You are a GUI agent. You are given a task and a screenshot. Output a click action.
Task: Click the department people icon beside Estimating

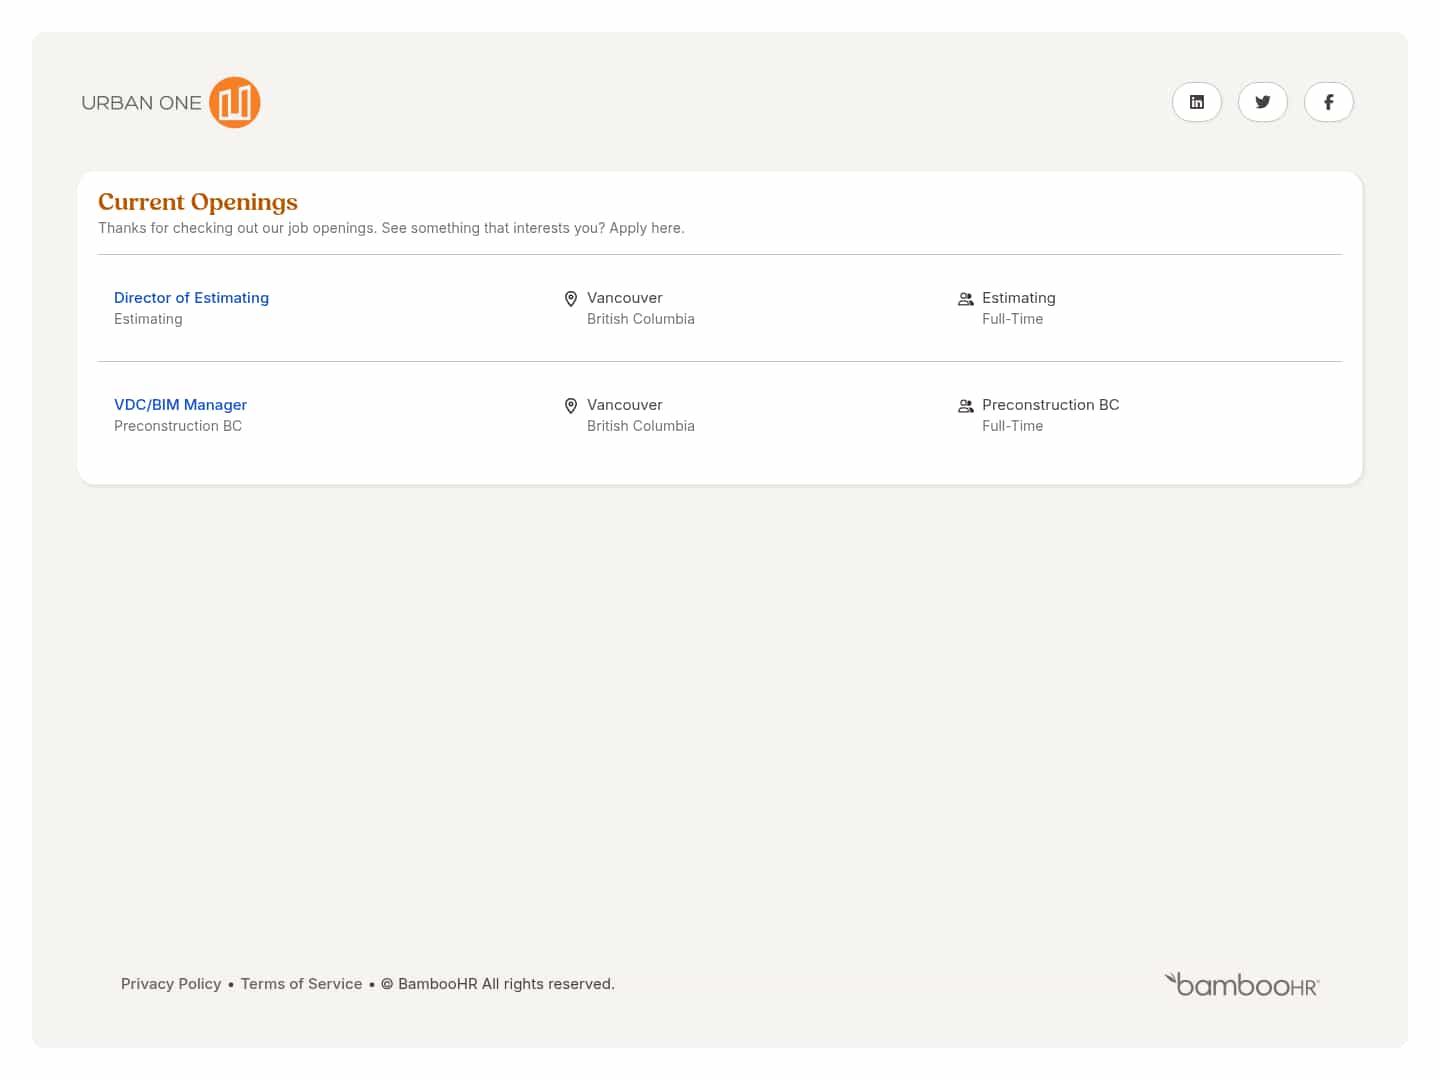point(966,299)
